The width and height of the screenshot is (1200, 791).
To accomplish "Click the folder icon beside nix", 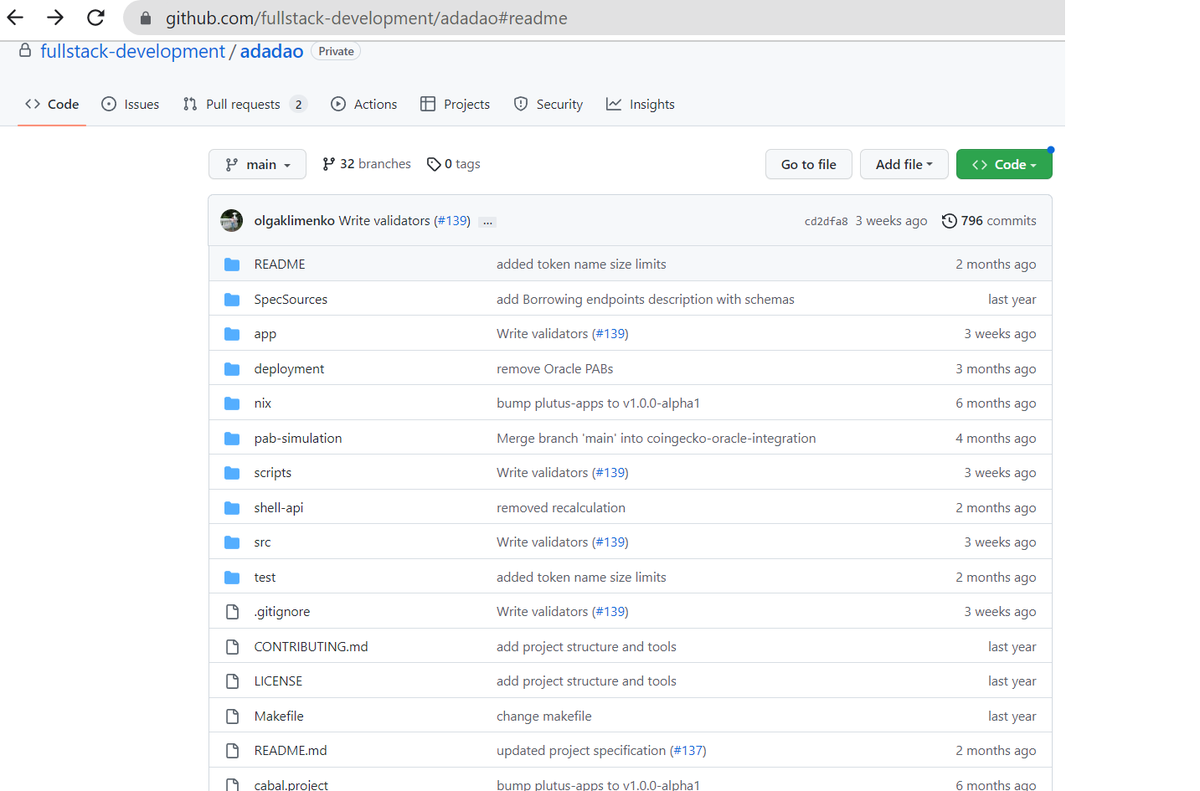I will click(232, 404).
